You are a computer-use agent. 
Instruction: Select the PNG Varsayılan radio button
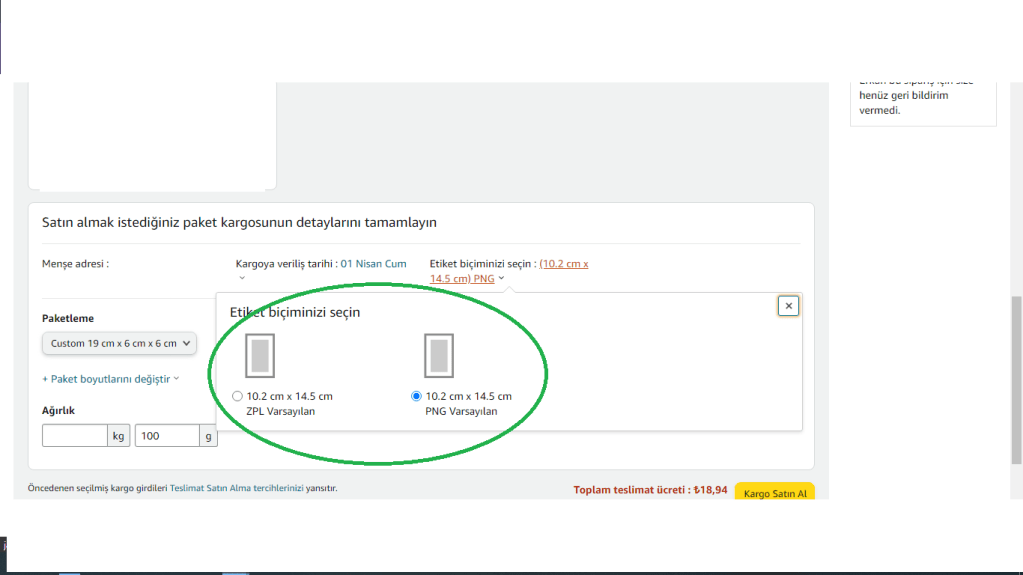(x=416, y=396)
